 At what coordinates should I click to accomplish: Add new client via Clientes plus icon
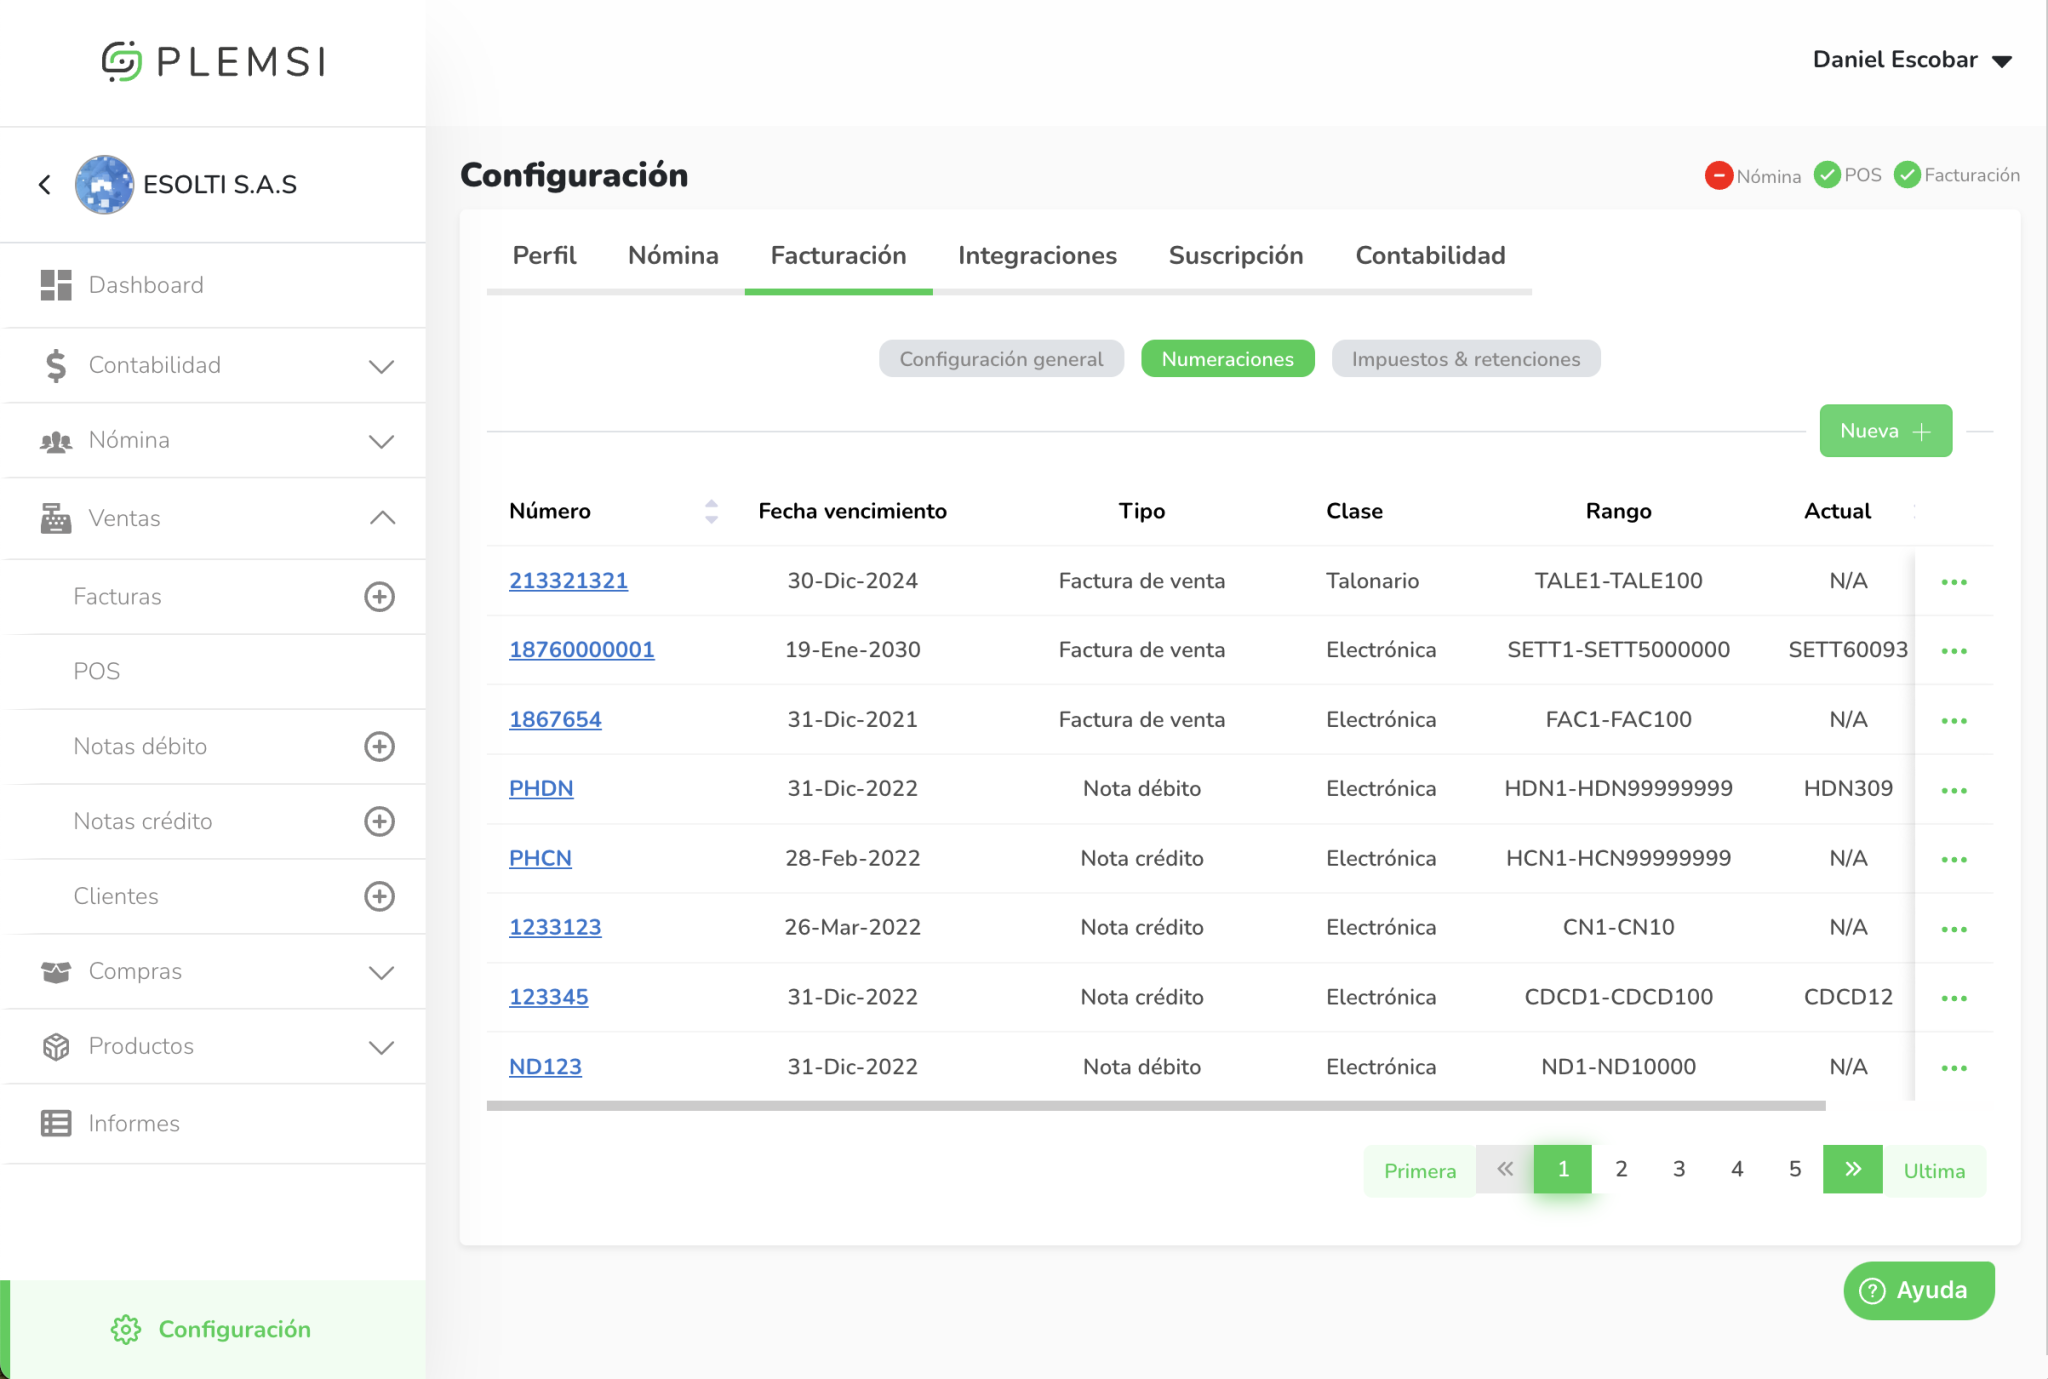pyautogui.click(x=379, y=896)
